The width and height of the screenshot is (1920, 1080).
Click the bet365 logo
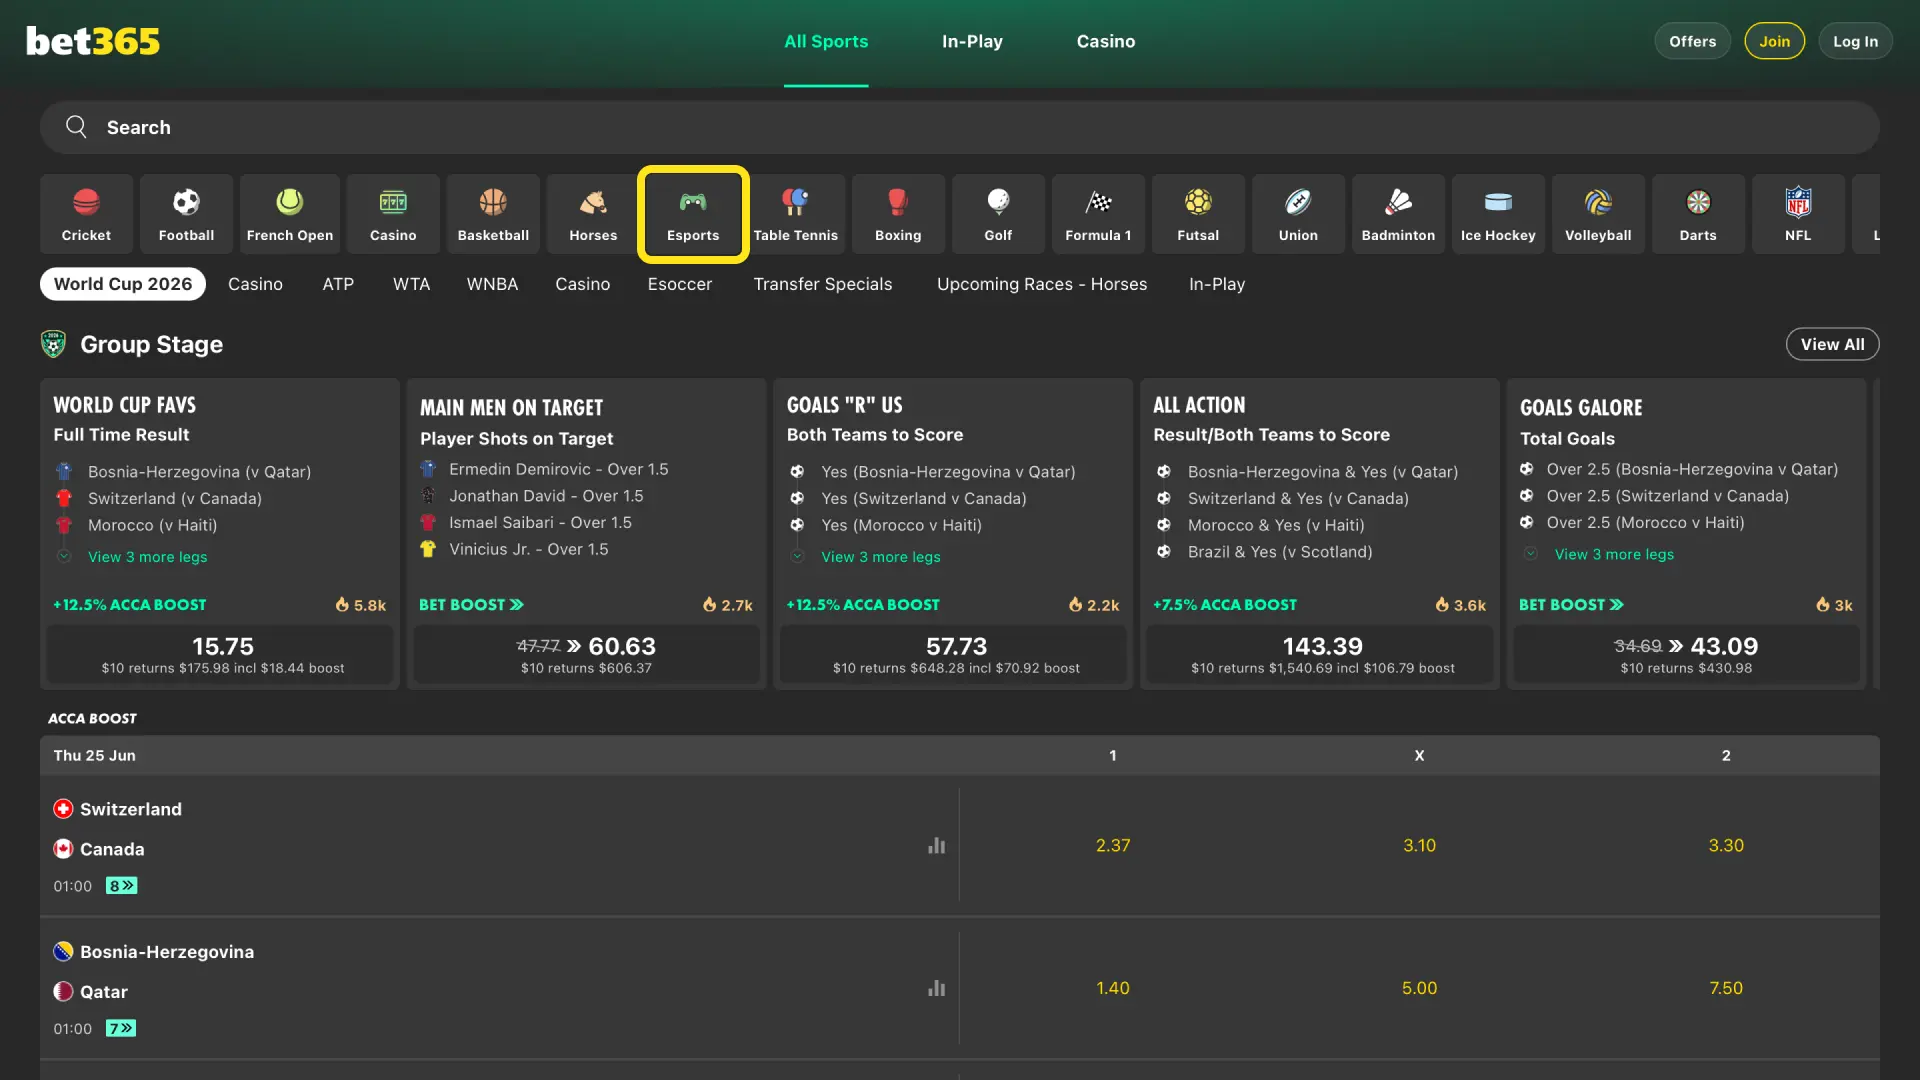93,41
